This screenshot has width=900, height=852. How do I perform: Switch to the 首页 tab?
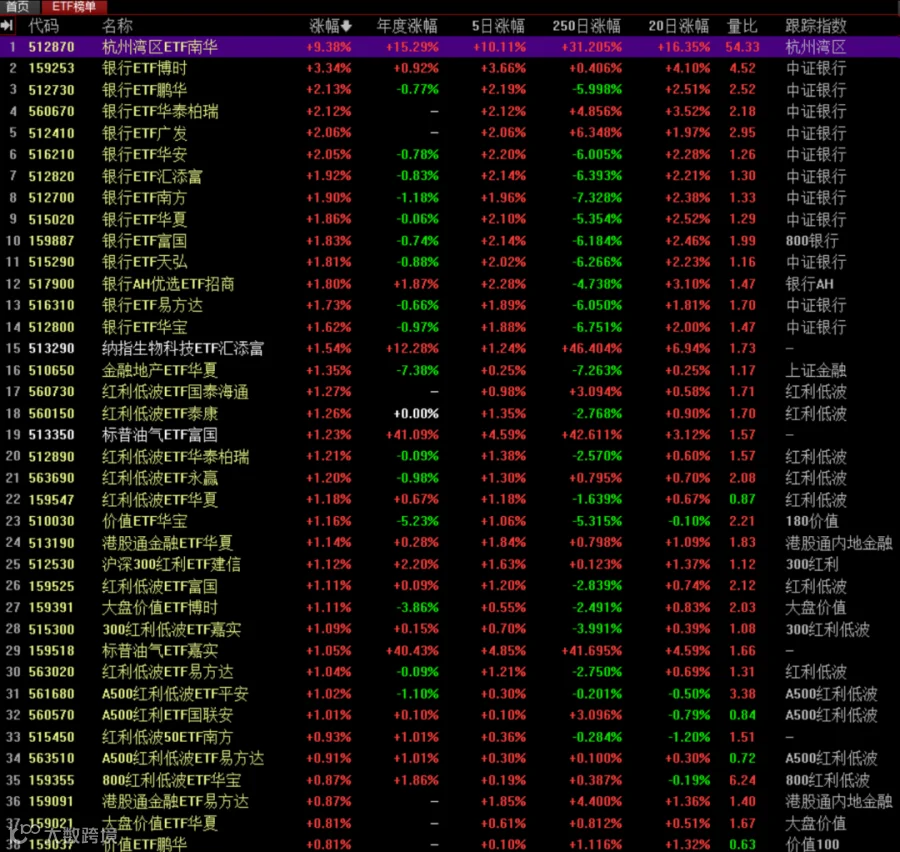[18, 6]
